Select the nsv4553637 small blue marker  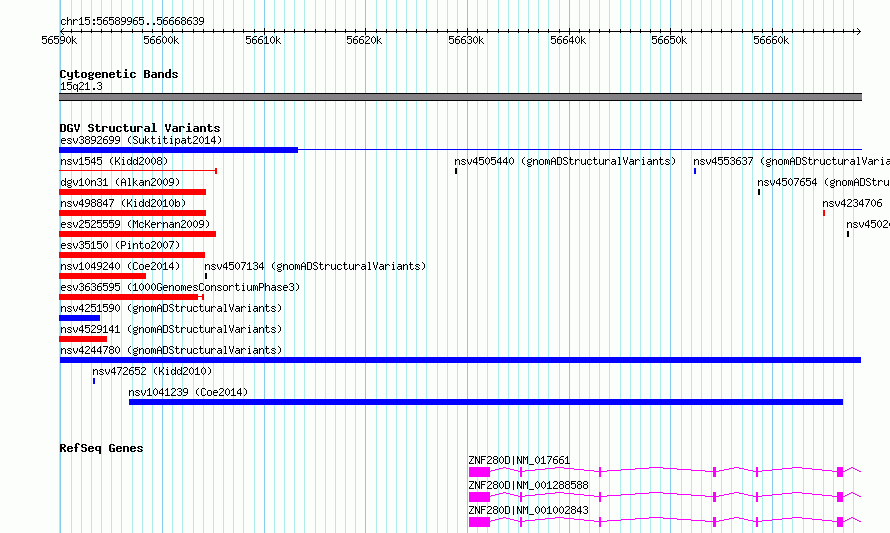[695, 171]
